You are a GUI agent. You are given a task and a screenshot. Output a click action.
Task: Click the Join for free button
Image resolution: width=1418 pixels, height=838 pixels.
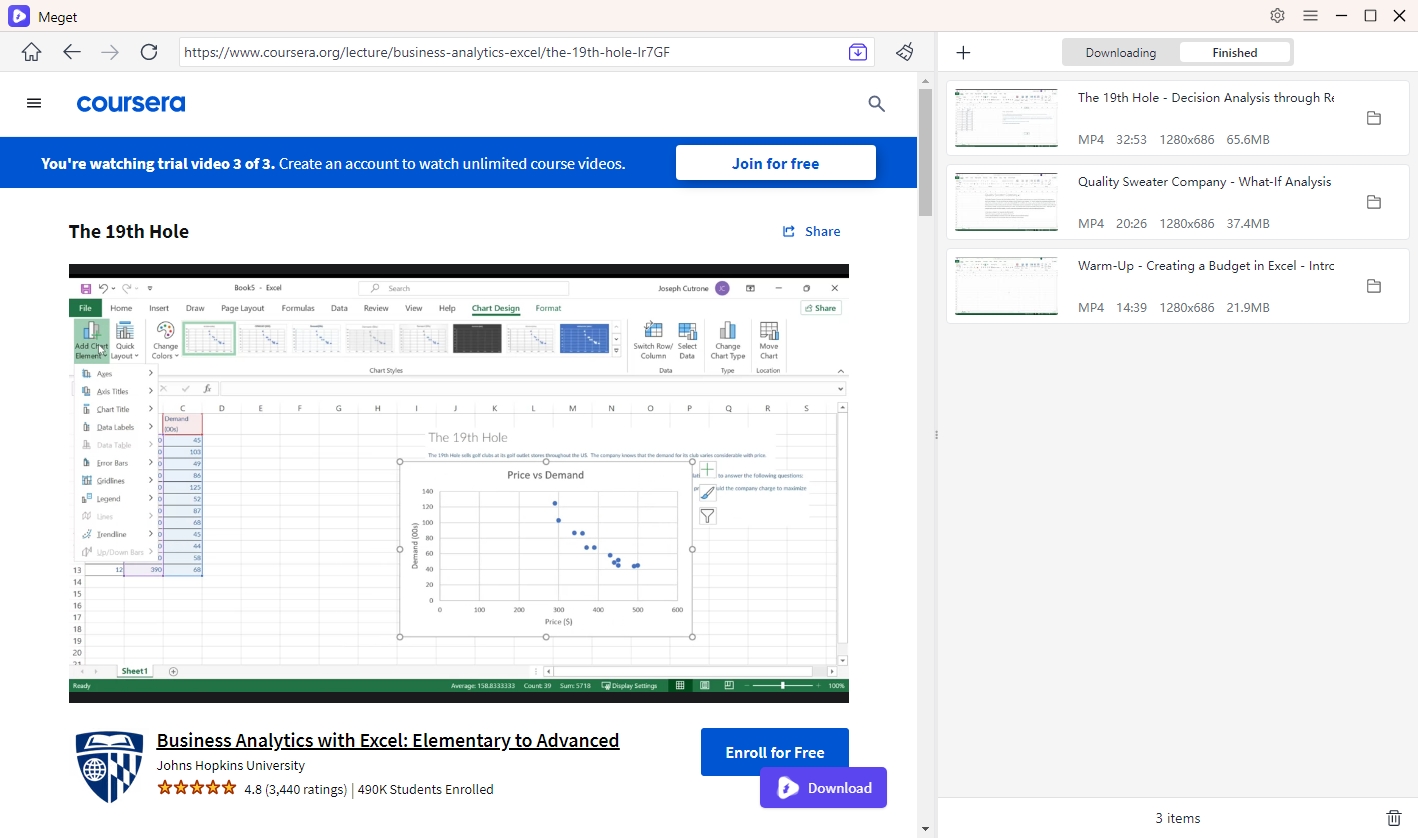pos(776,163)
